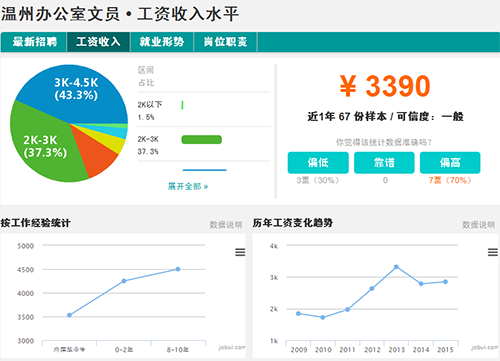Select the 2013 peak data point
500x361 pixels.
396,267
